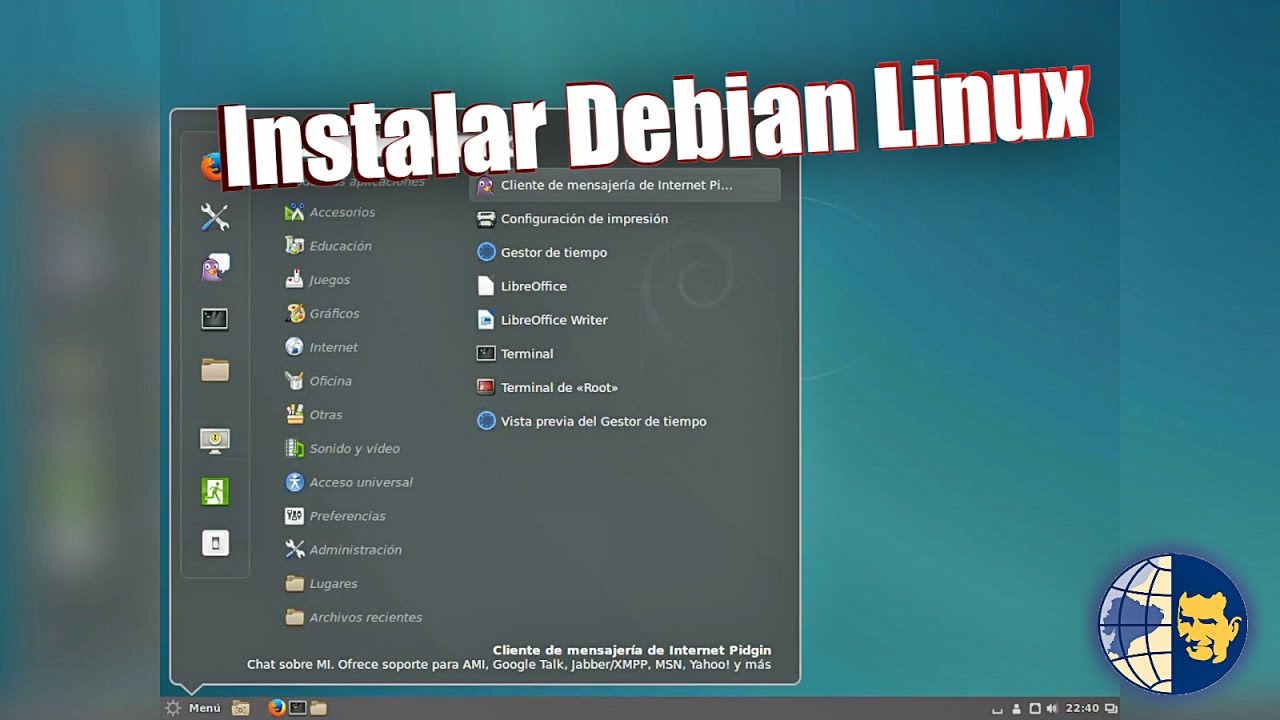The width and height of the screenshot is (1280, 720).
Task: Open the user applet in system tray
Action: pyautogui.click(x=1017, y=708)
